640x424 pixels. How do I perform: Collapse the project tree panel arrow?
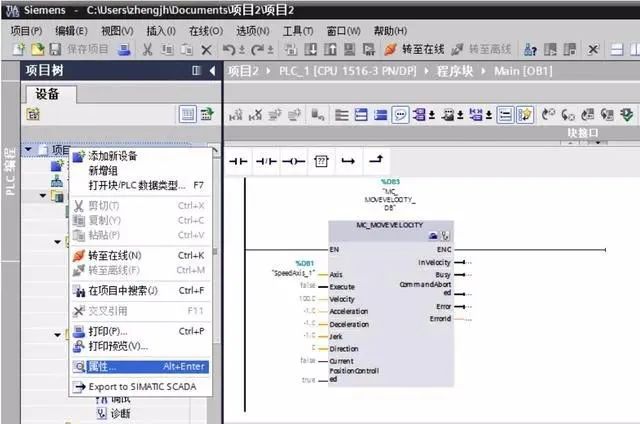click(212, 71)
